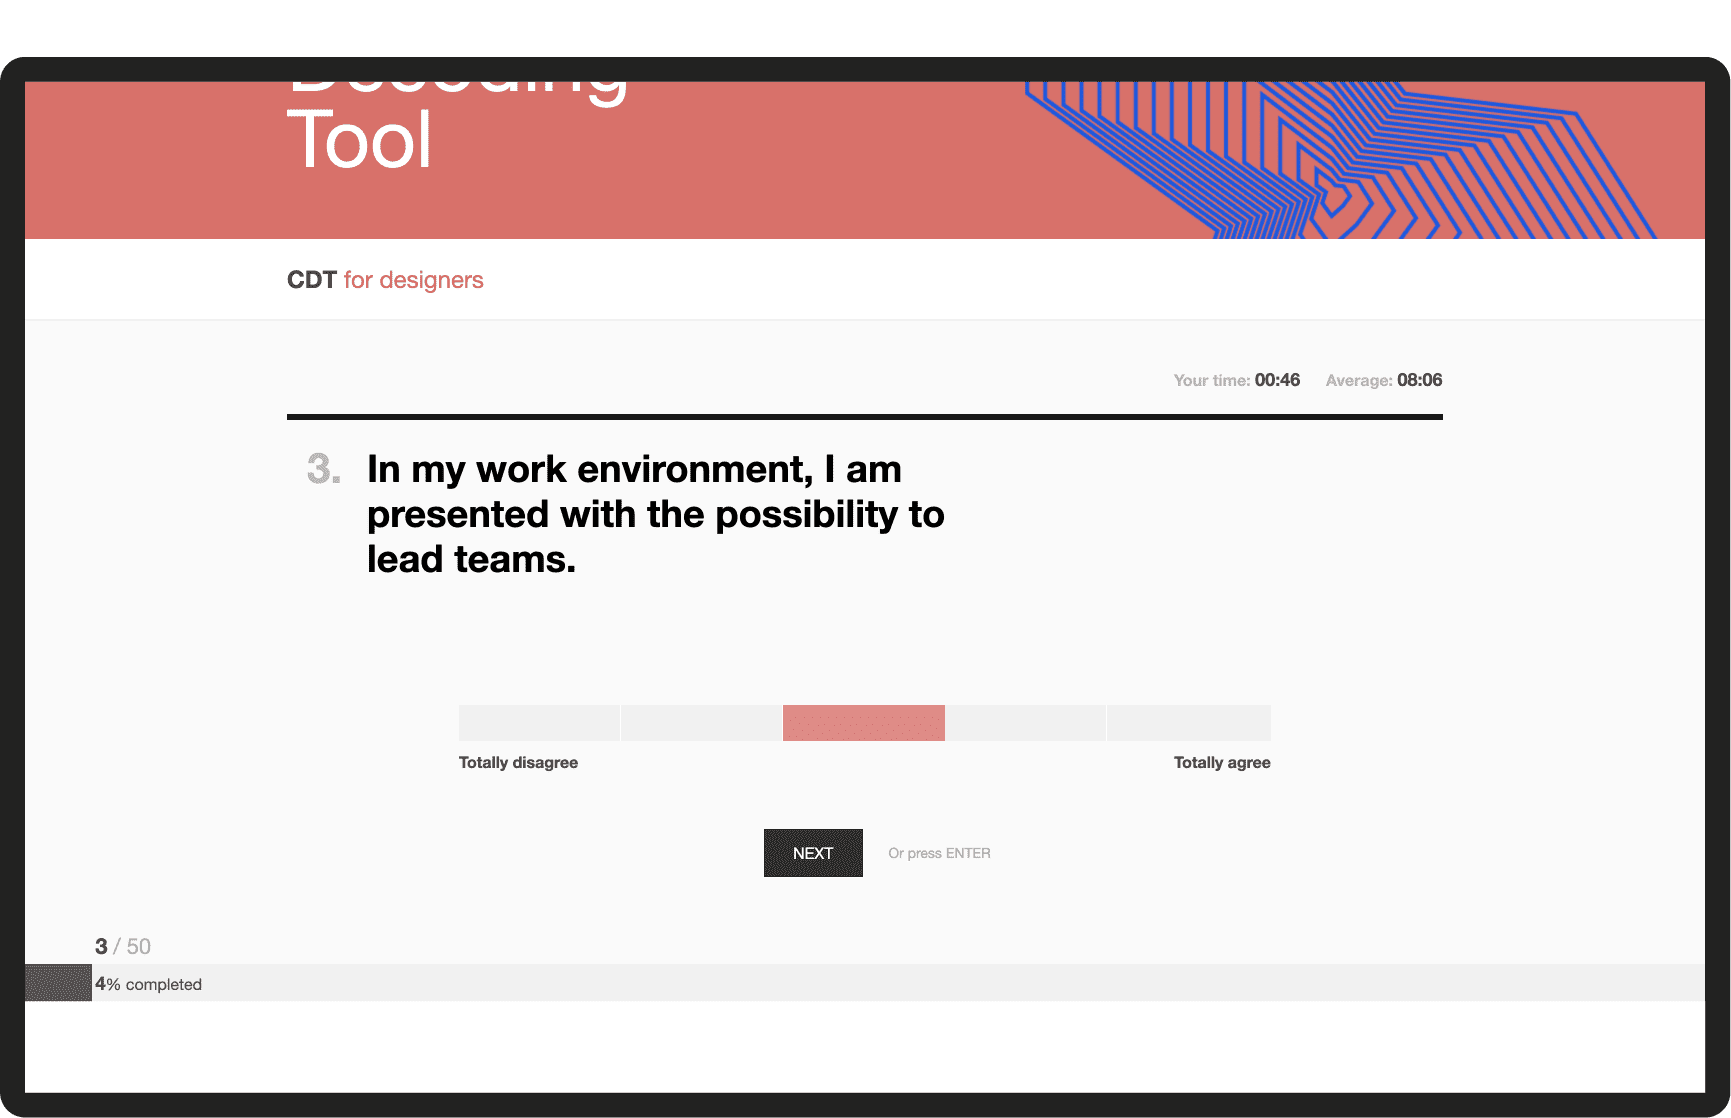Viewport: 1731px width, 1118px height.
Task: Select the second rating box on the scale
Action: pyautogui.click(x=701, y=723)
